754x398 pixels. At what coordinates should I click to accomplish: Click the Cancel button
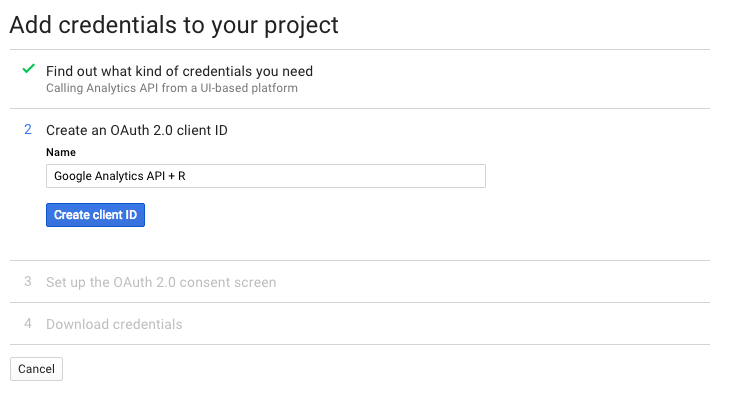click(x=37, y=369)
